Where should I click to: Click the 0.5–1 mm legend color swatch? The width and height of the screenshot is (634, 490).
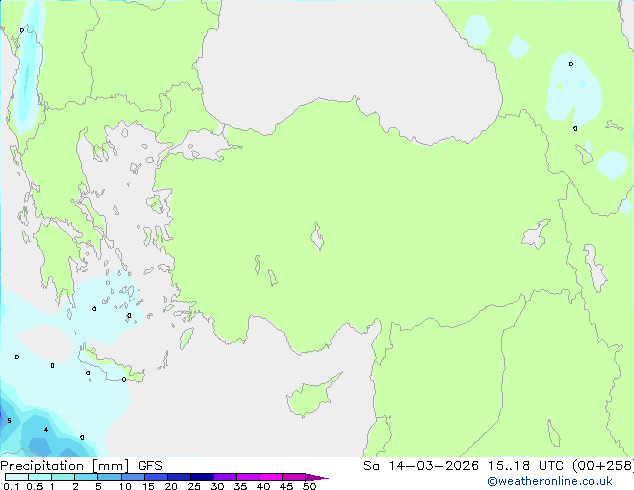pyautogui.click(x=40, y=477)
